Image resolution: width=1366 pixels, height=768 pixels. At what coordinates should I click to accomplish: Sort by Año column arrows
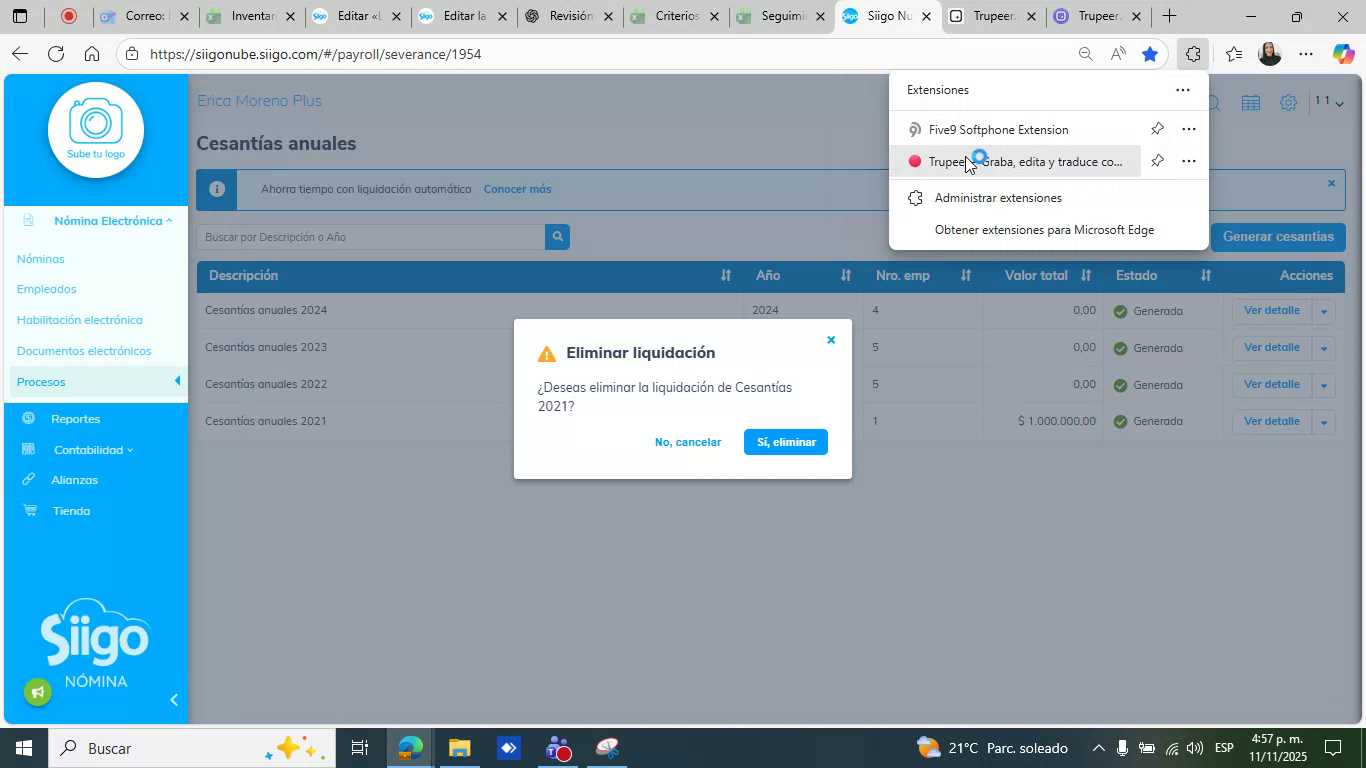(x=846, y=275)
